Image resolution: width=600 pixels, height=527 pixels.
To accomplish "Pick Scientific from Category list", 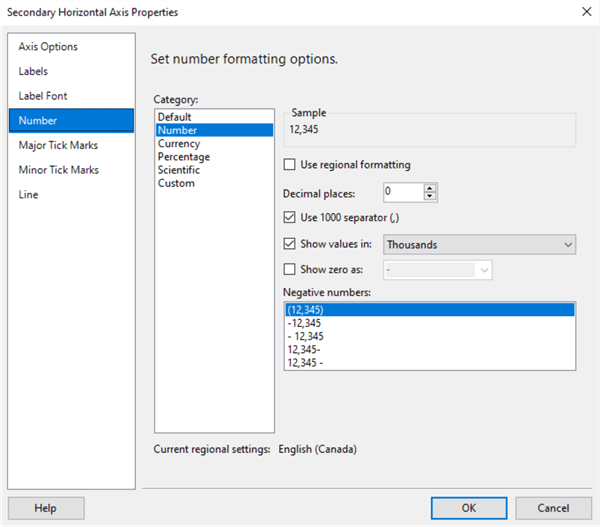I will point(179,170).
